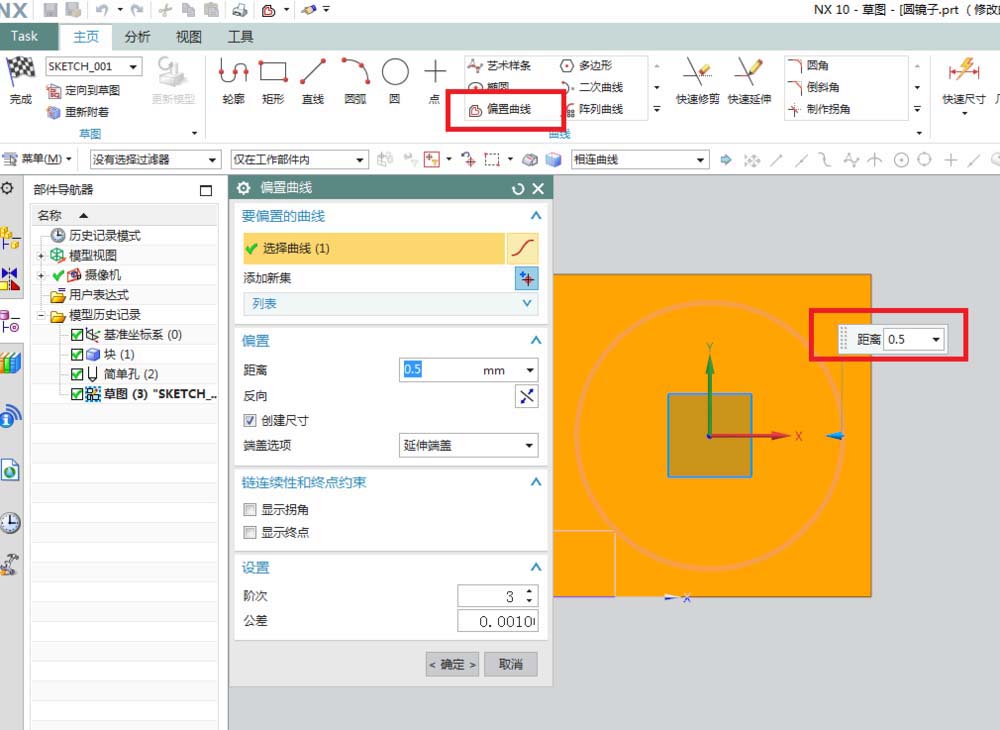Enable Show Corners (显示拐角) checkbox

[x=250, y=509]
